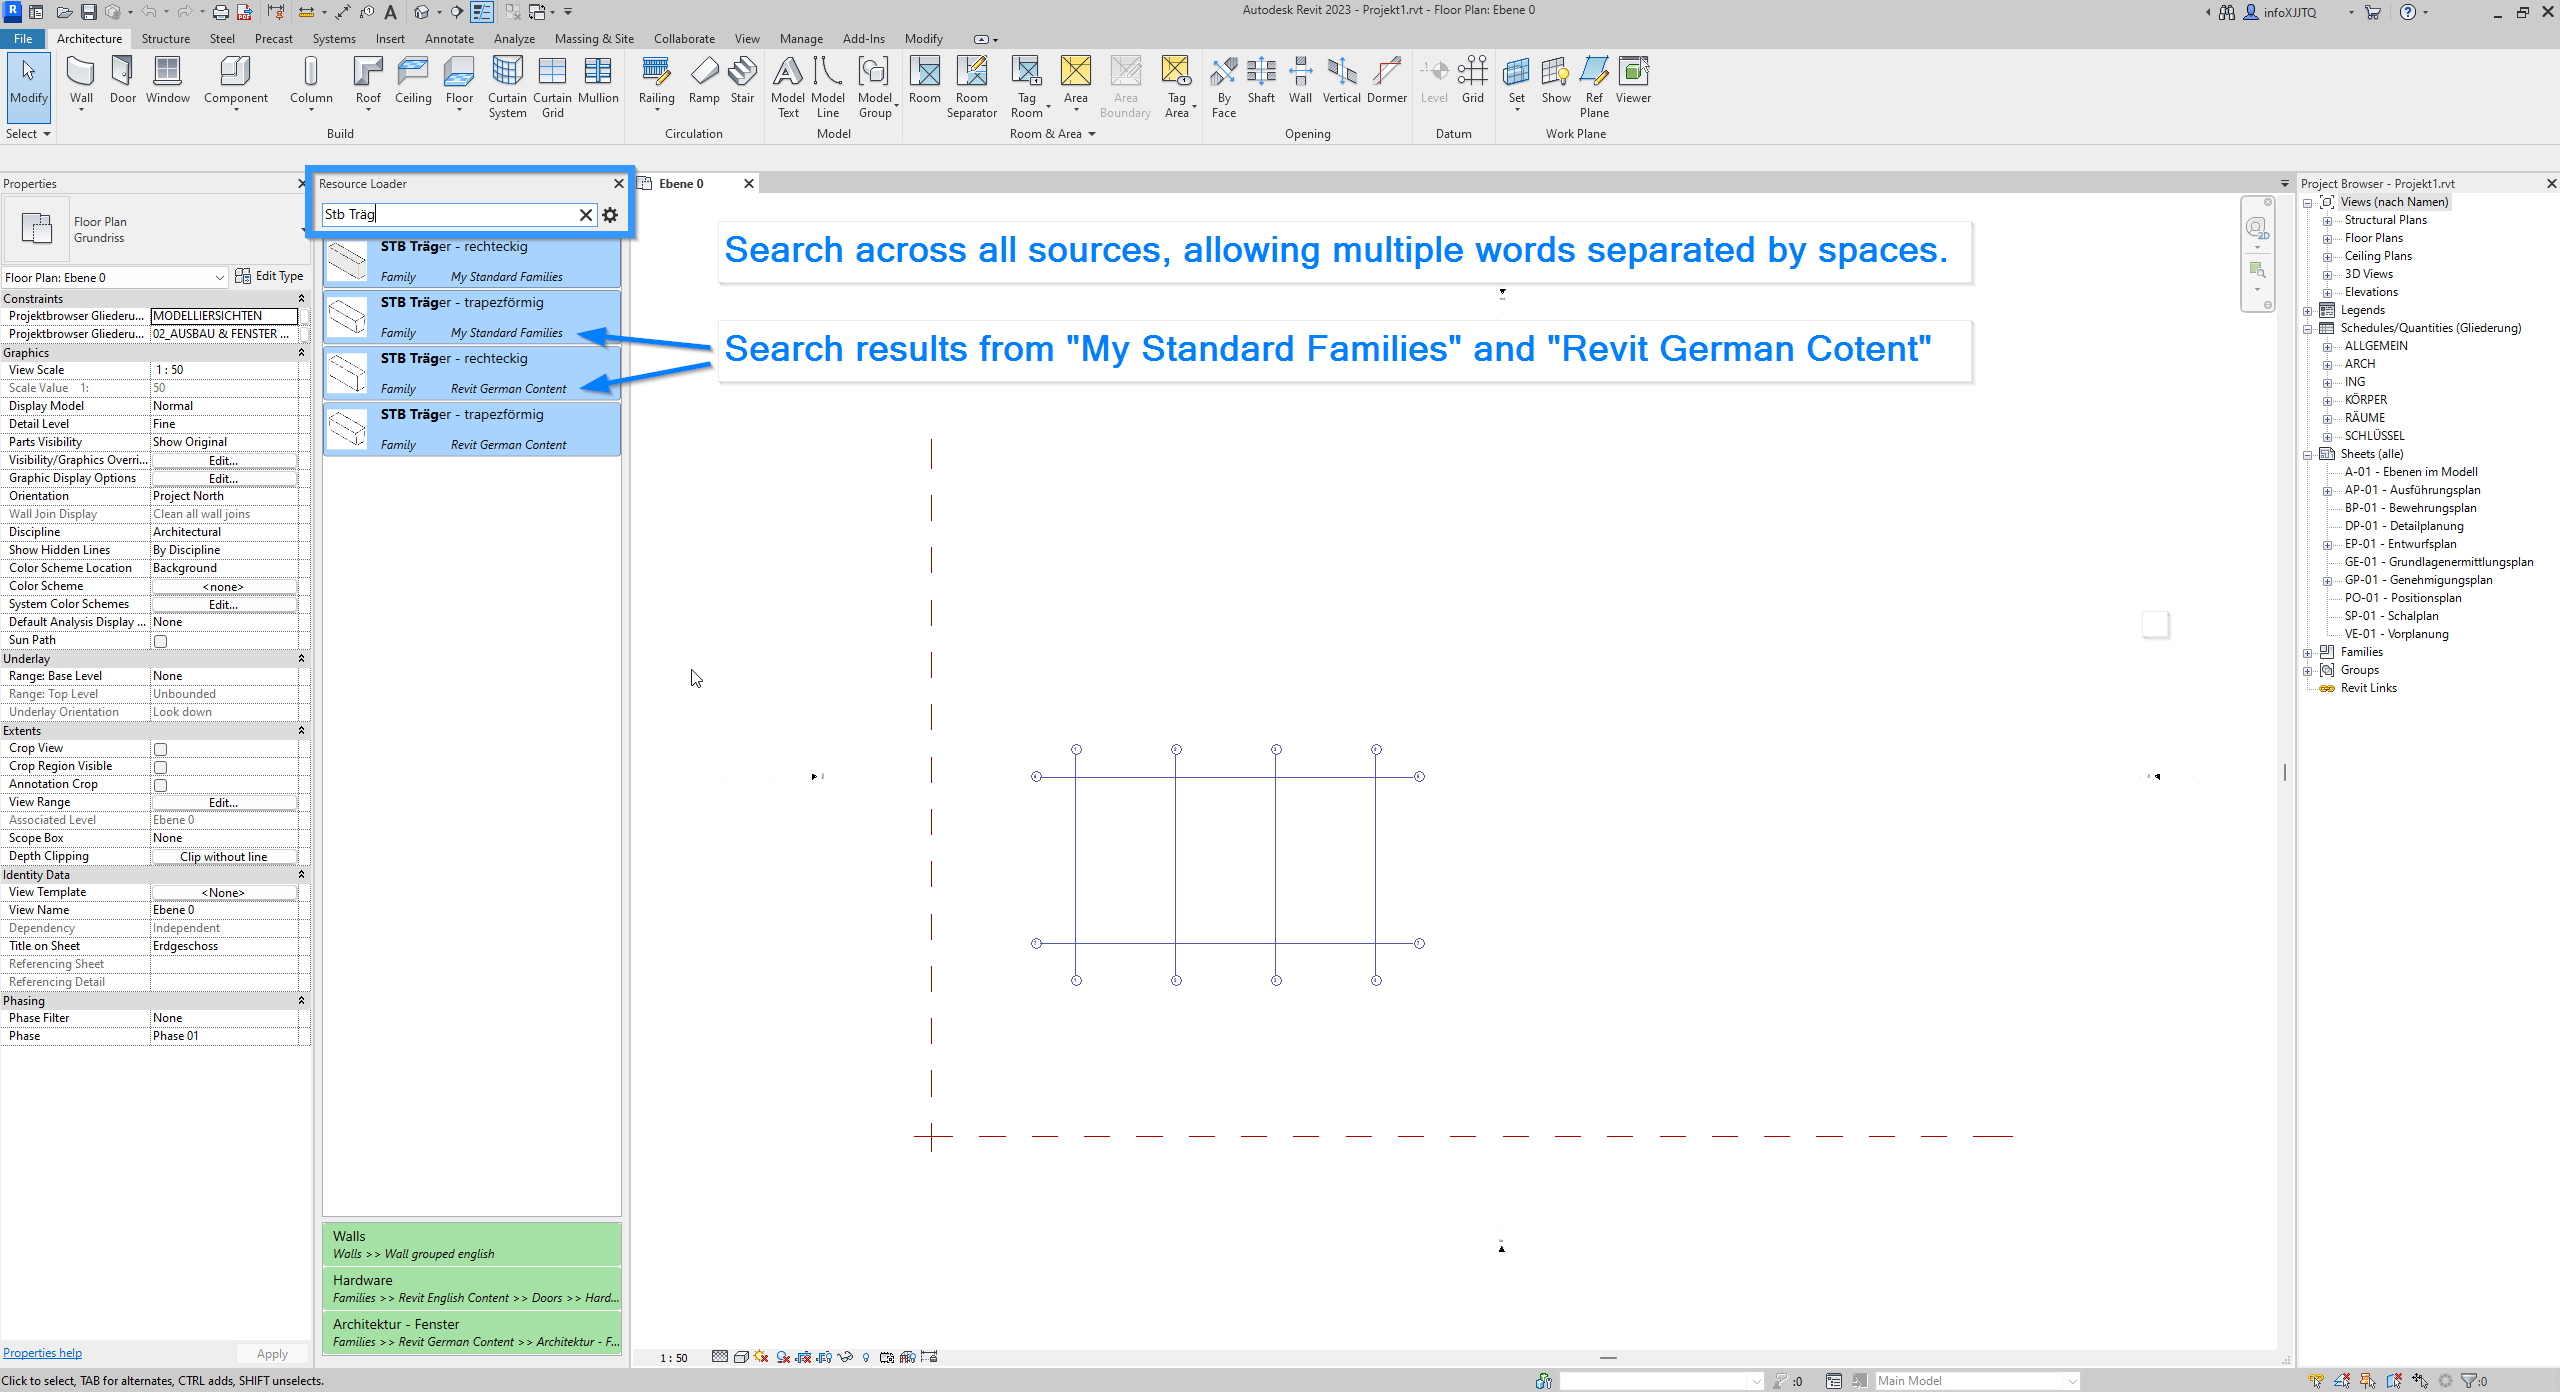Viewport: 2560px width, 1392px height.
Task: Click the Properties help link
Action: (42, 1353)
